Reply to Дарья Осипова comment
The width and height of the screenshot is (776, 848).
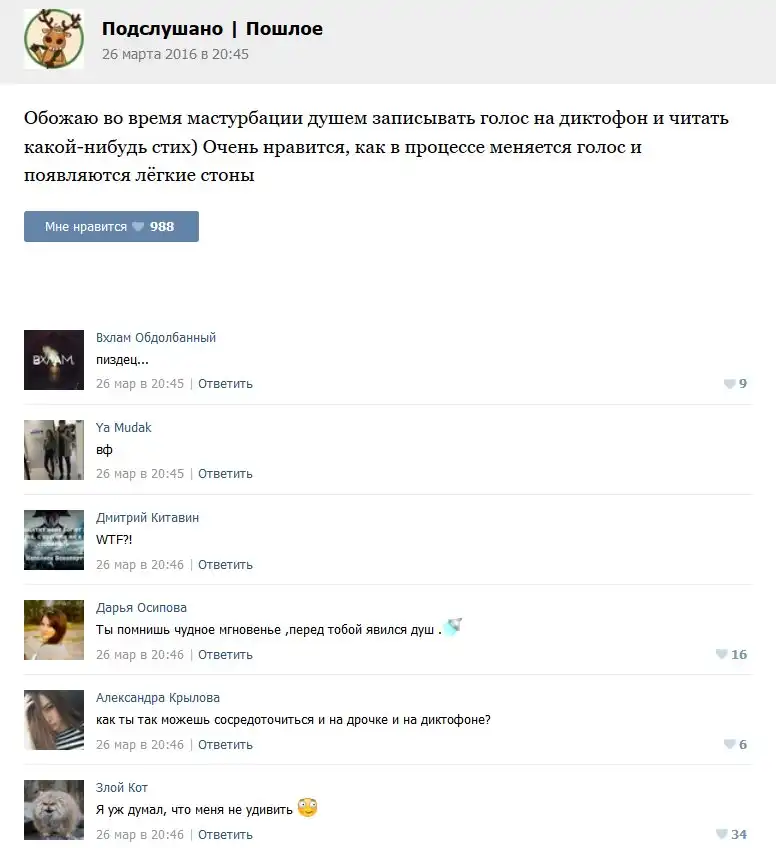tap(225, 654)
